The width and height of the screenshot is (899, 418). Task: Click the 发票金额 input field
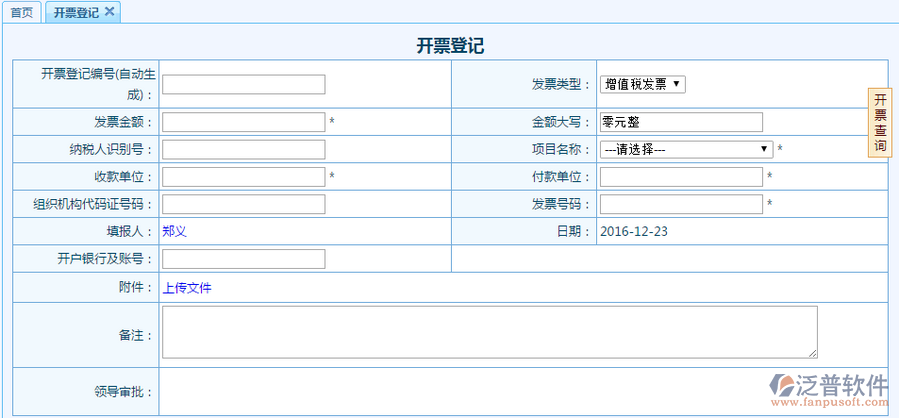[x=244, y=122]
